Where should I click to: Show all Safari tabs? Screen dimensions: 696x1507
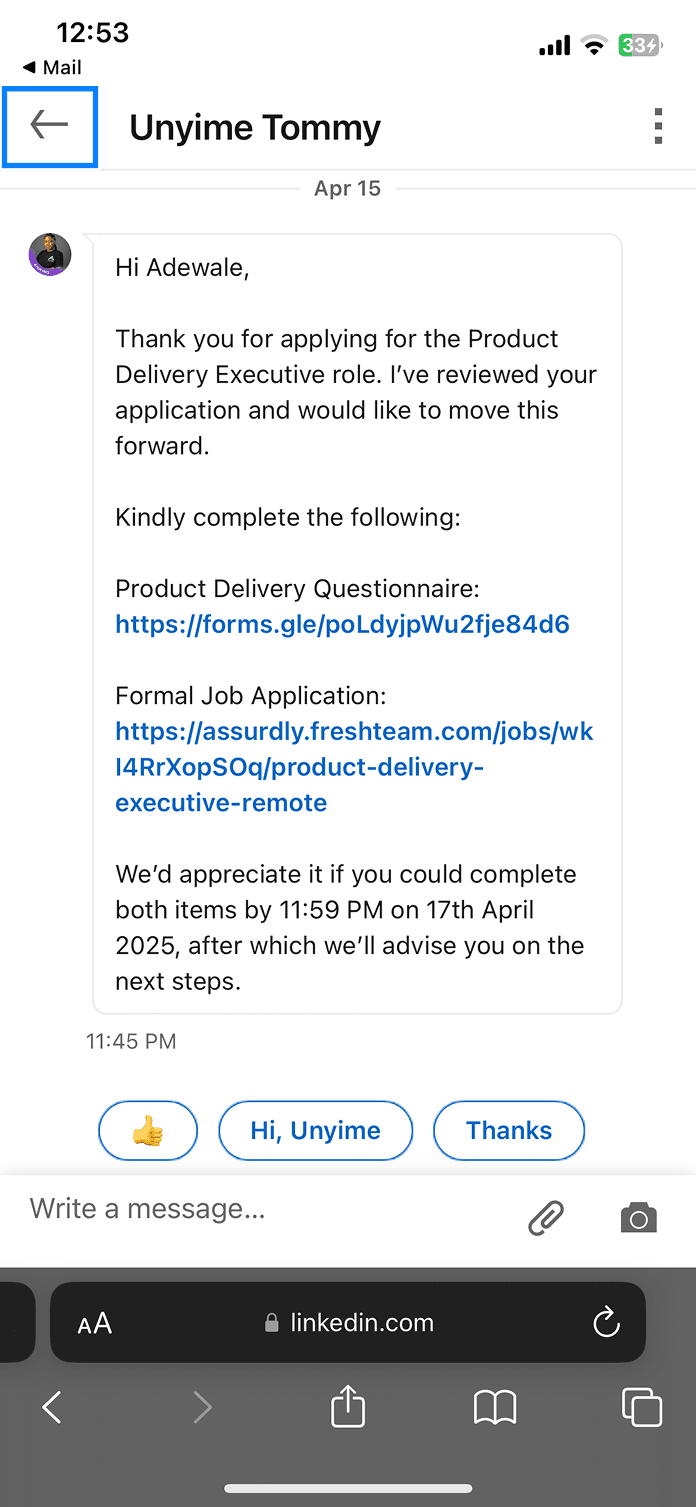coord(642,1408)
